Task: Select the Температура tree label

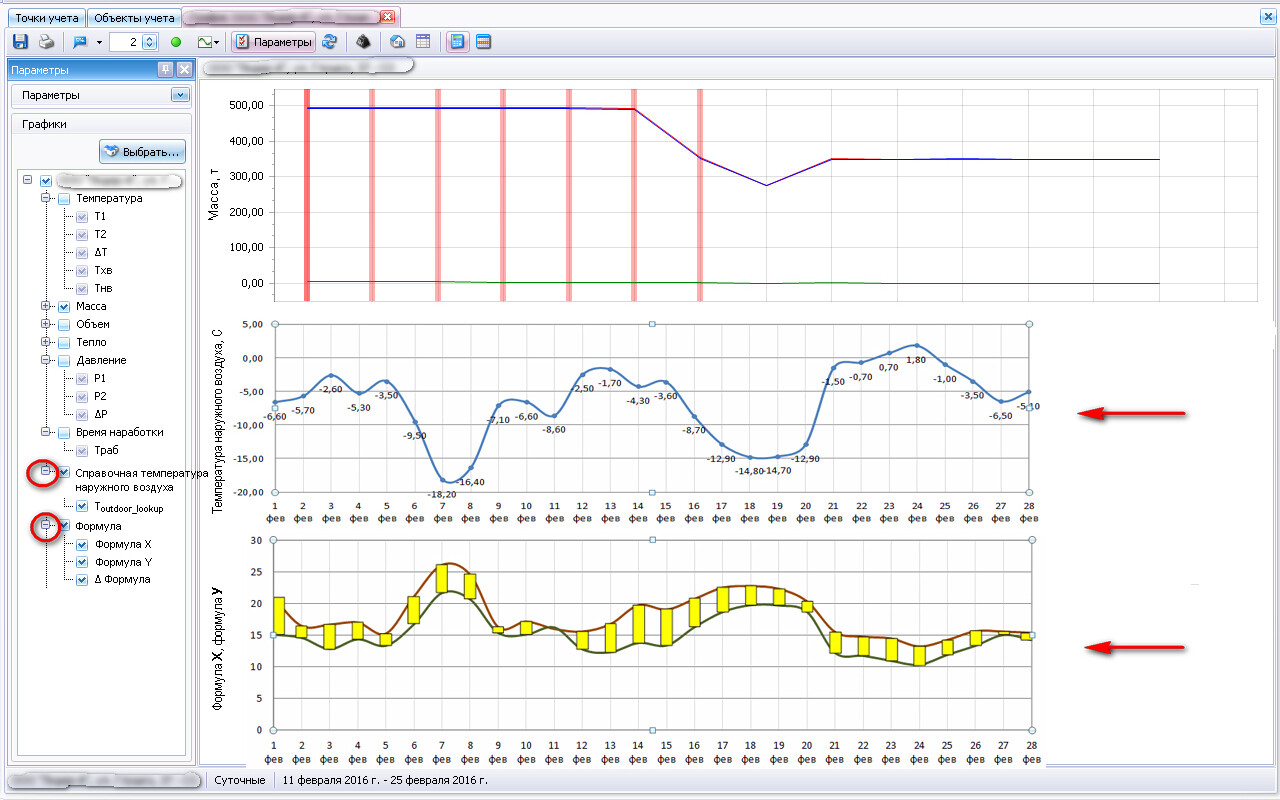Action: 109,198
